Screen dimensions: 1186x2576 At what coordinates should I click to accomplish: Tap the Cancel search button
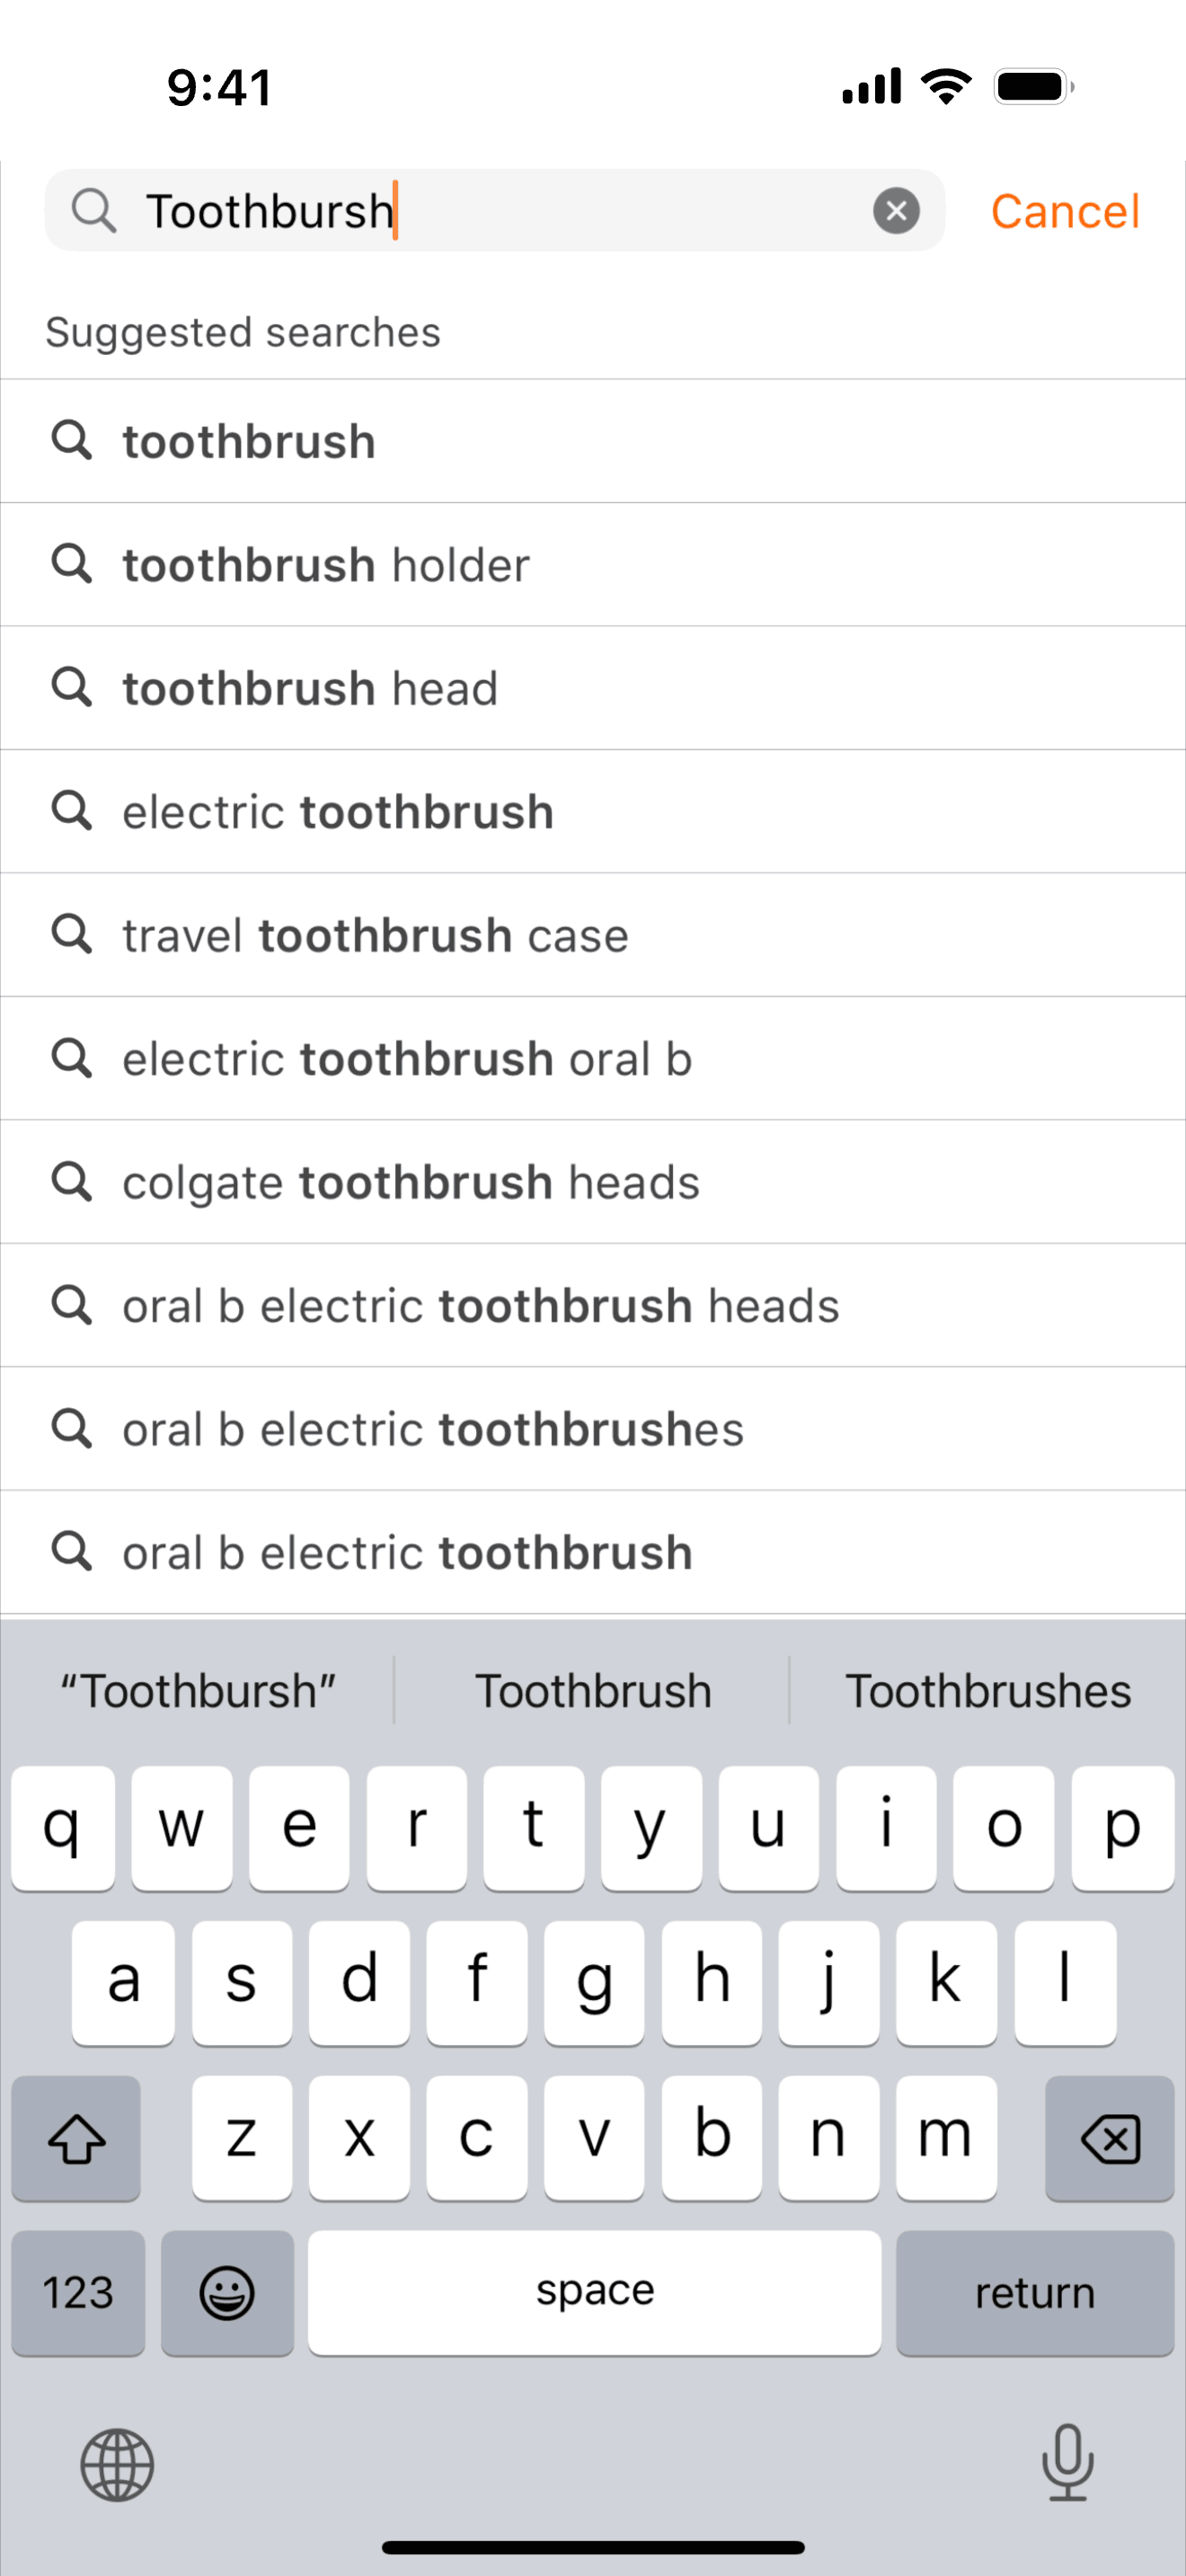(x=1065, y=211)
